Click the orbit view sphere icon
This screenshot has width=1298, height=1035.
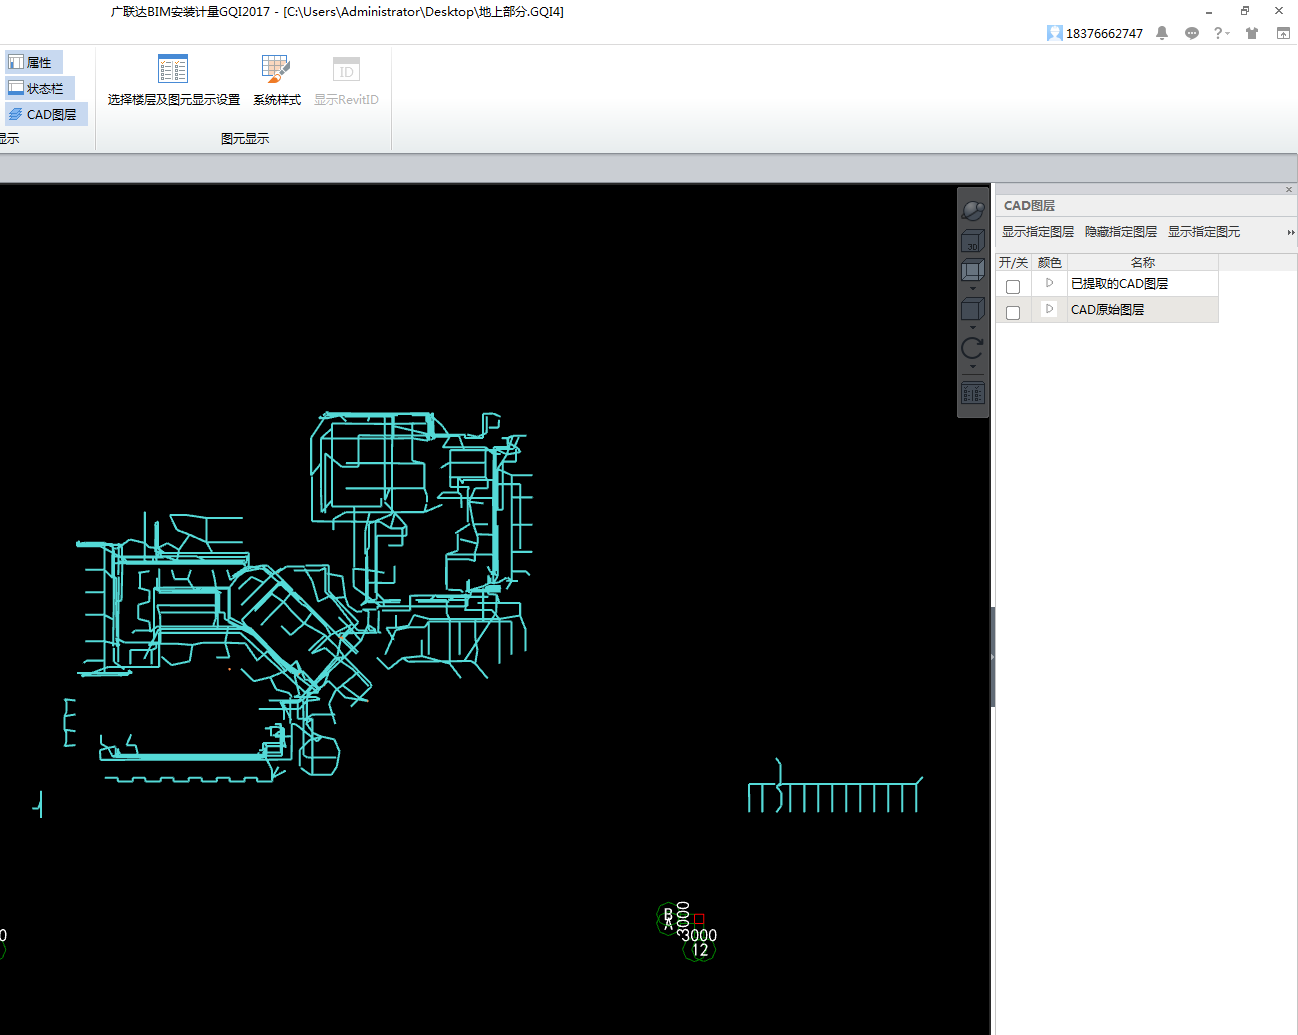(x=973, y=210)
